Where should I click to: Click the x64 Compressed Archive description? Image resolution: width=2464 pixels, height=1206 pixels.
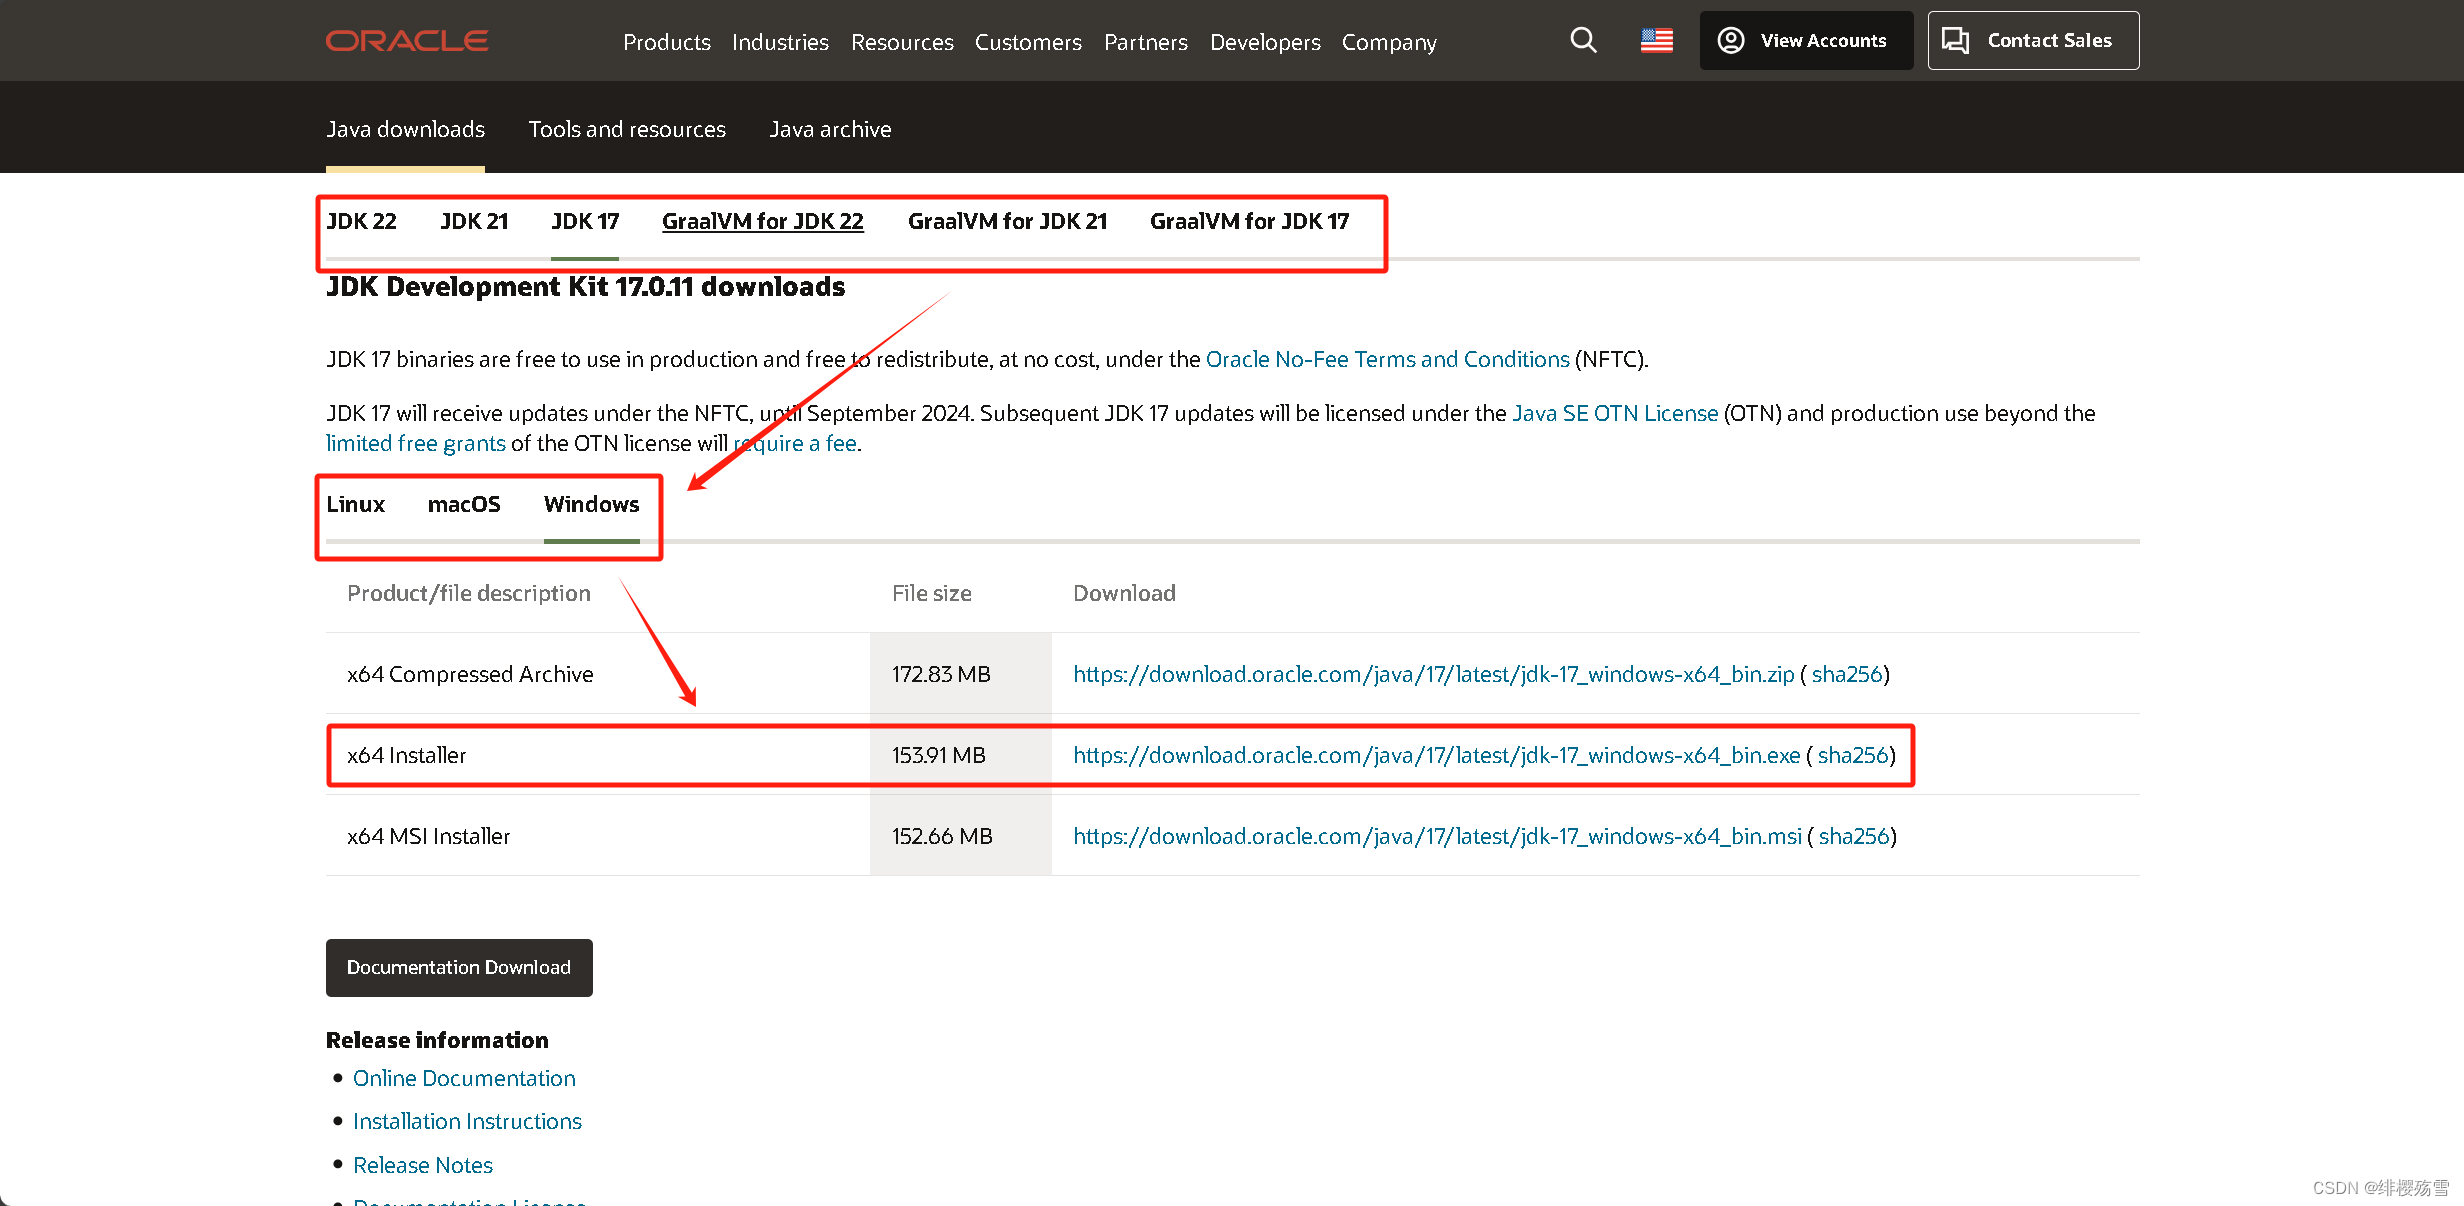pyautogui.click(x=470, y=674)
